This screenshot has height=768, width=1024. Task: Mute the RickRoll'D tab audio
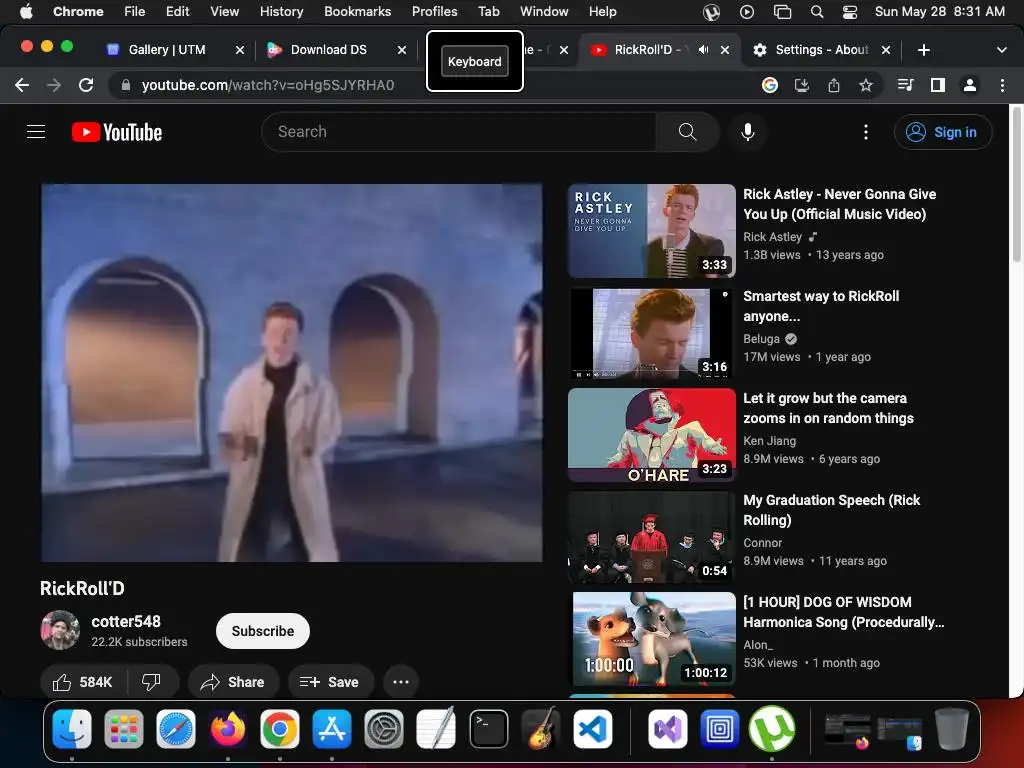pos(703,50)
